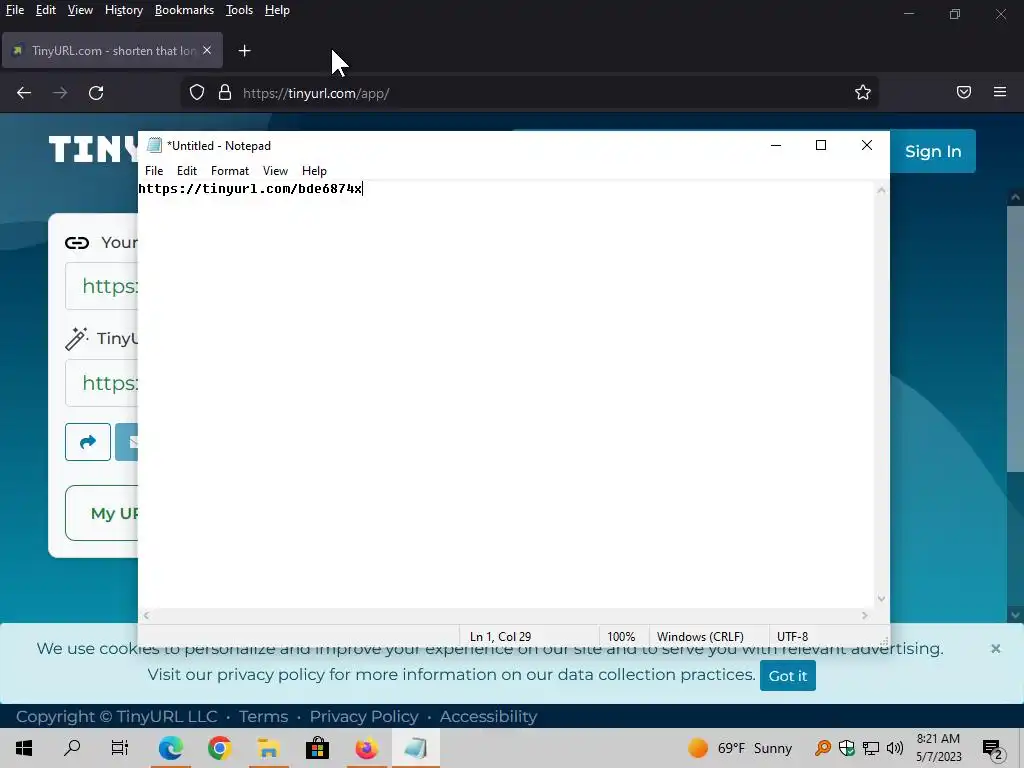Open Windows taskbar search
The height and width of the screenshot is (768, 1024).
(72, 748)
